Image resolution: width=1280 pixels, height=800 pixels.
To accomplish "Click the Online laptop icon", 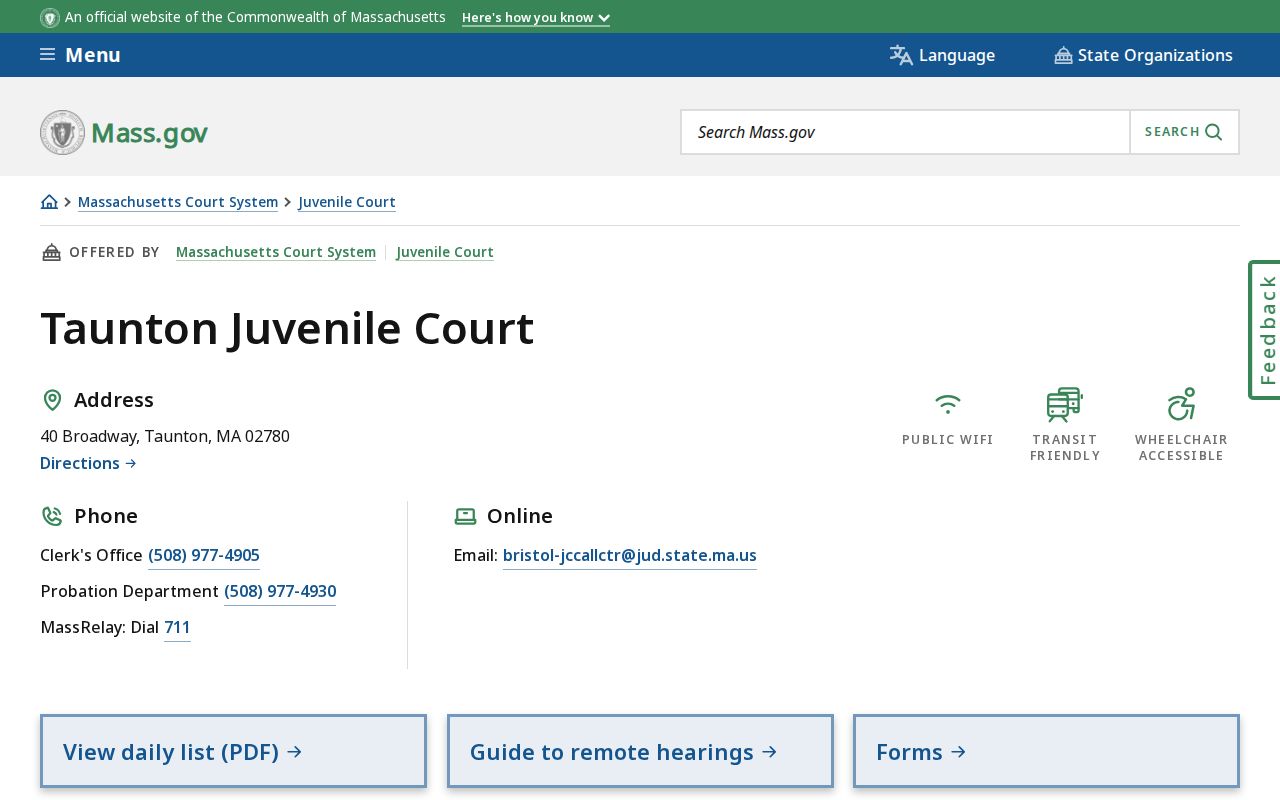I will point(465,516).
